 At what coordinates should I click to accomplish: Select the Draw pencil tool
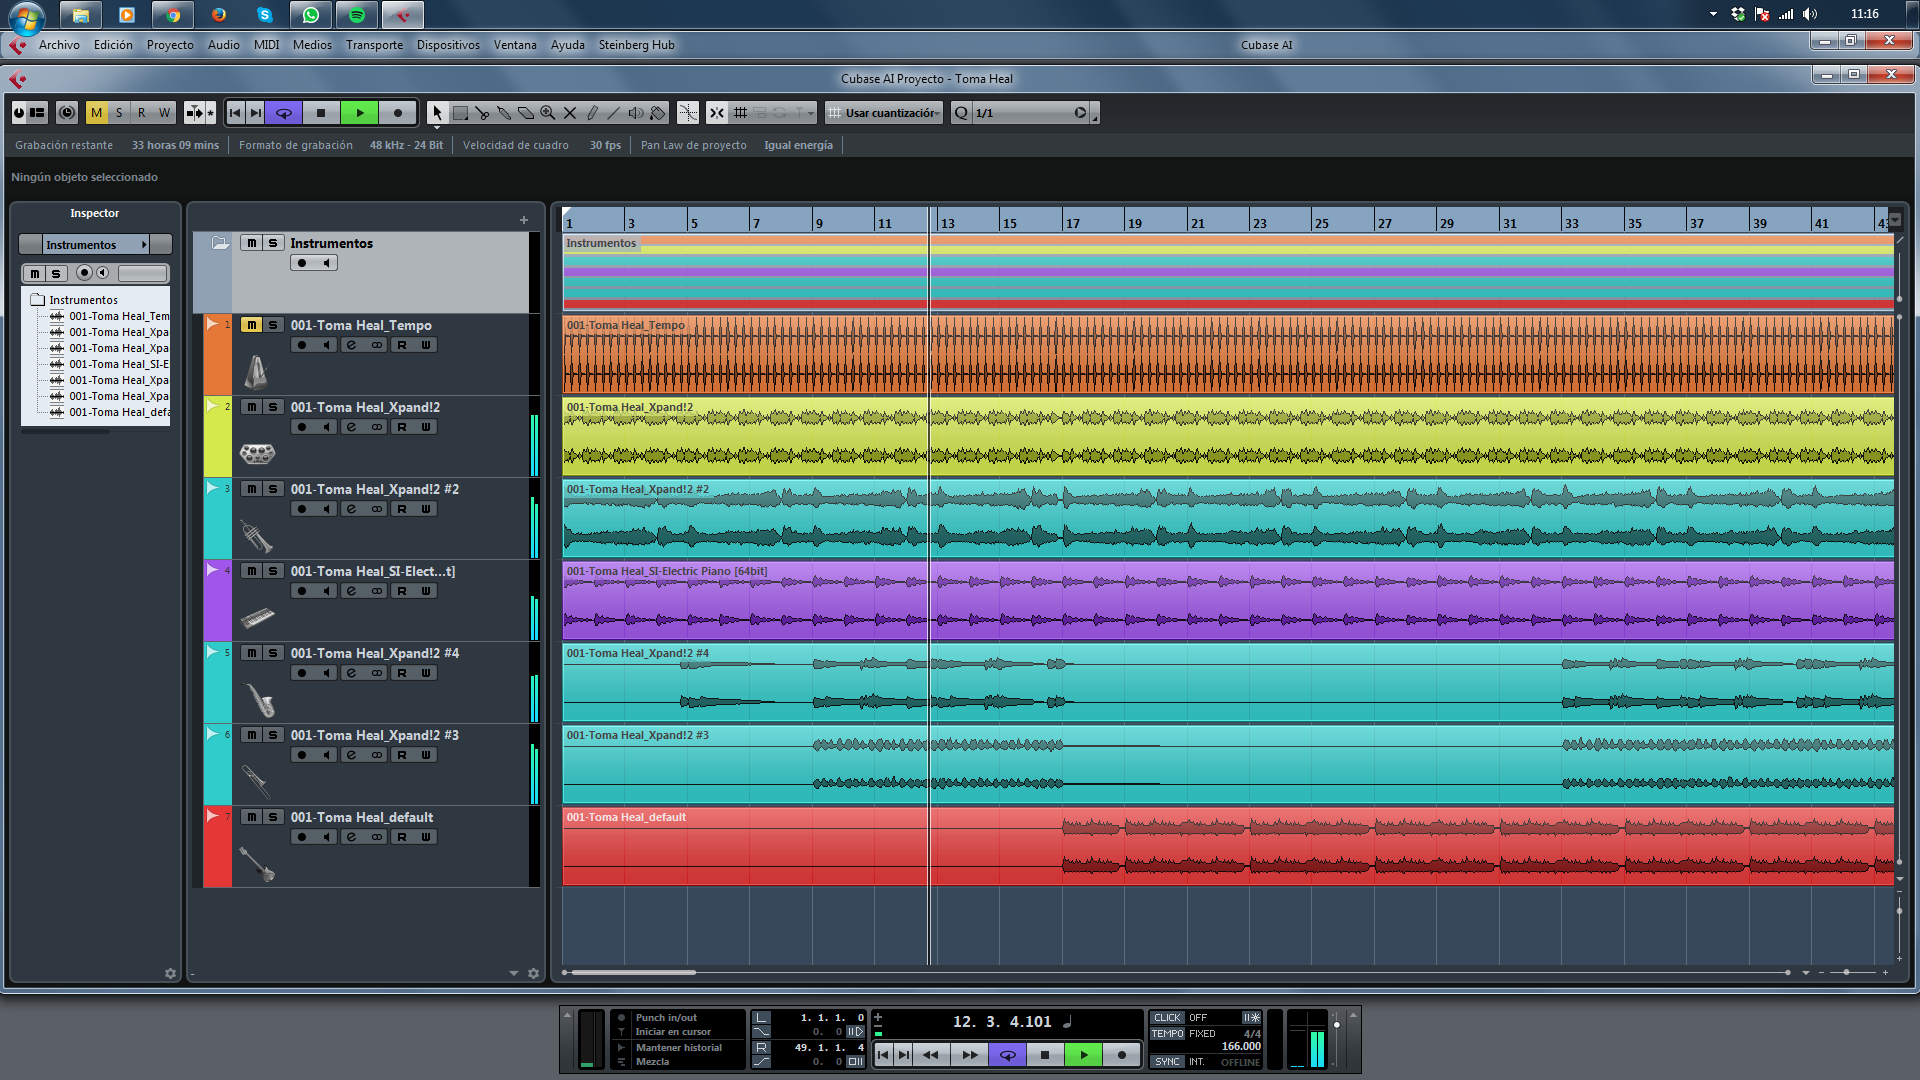[592, 113]
